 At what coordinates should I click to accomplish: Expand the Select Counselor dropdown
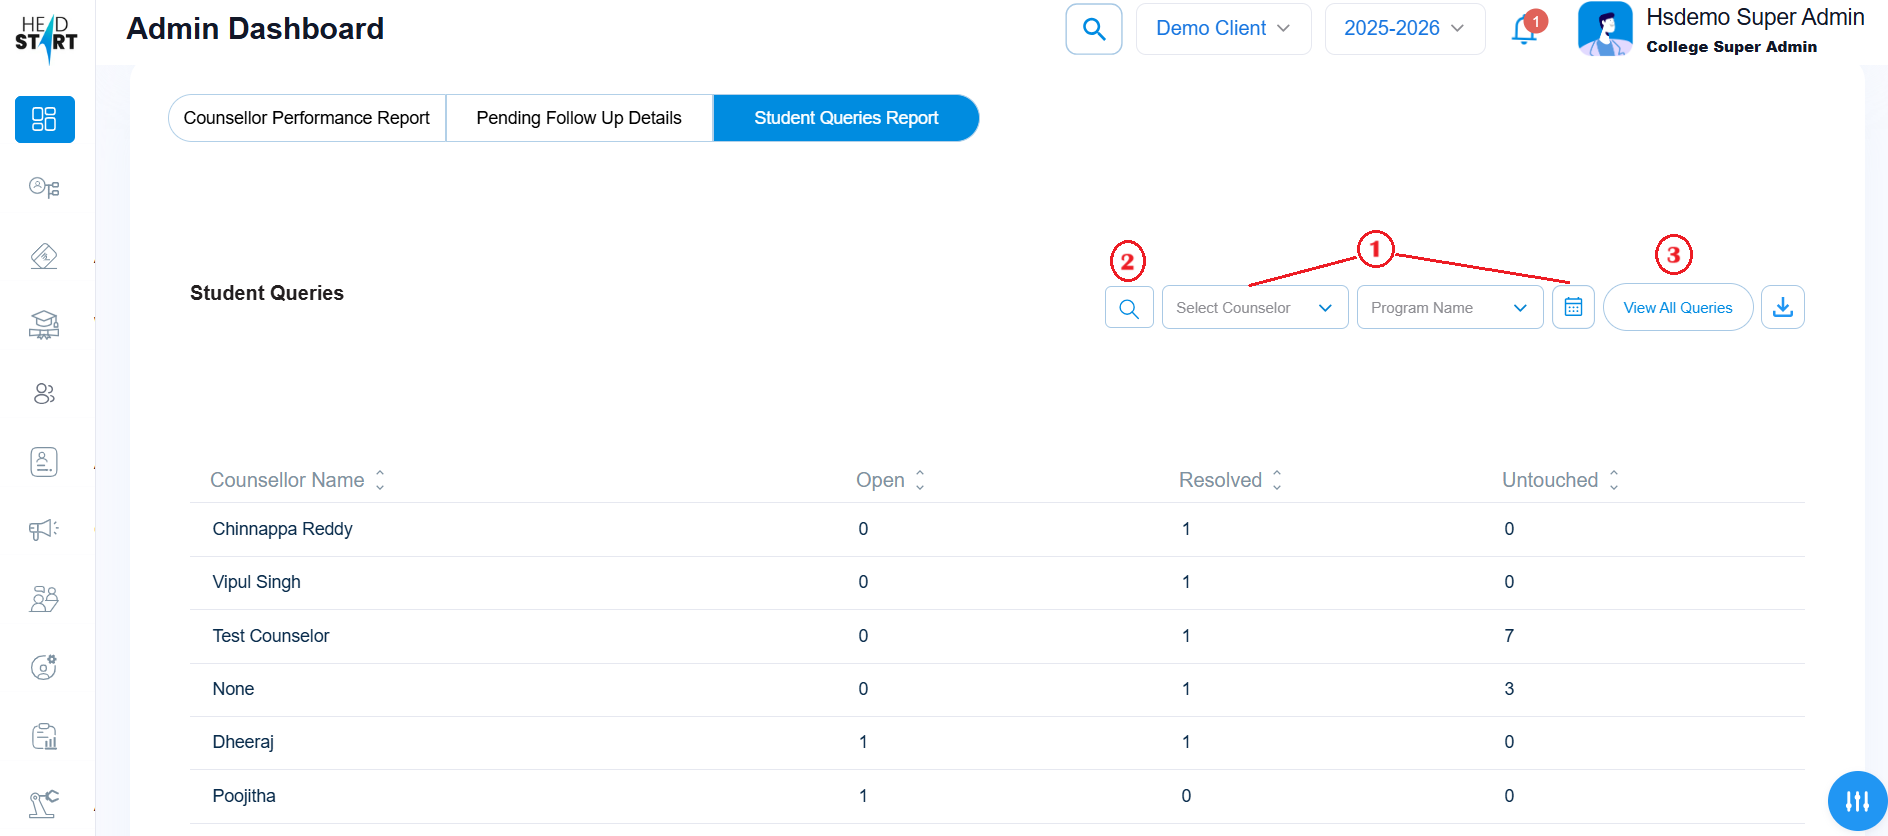coord(1254,308)
